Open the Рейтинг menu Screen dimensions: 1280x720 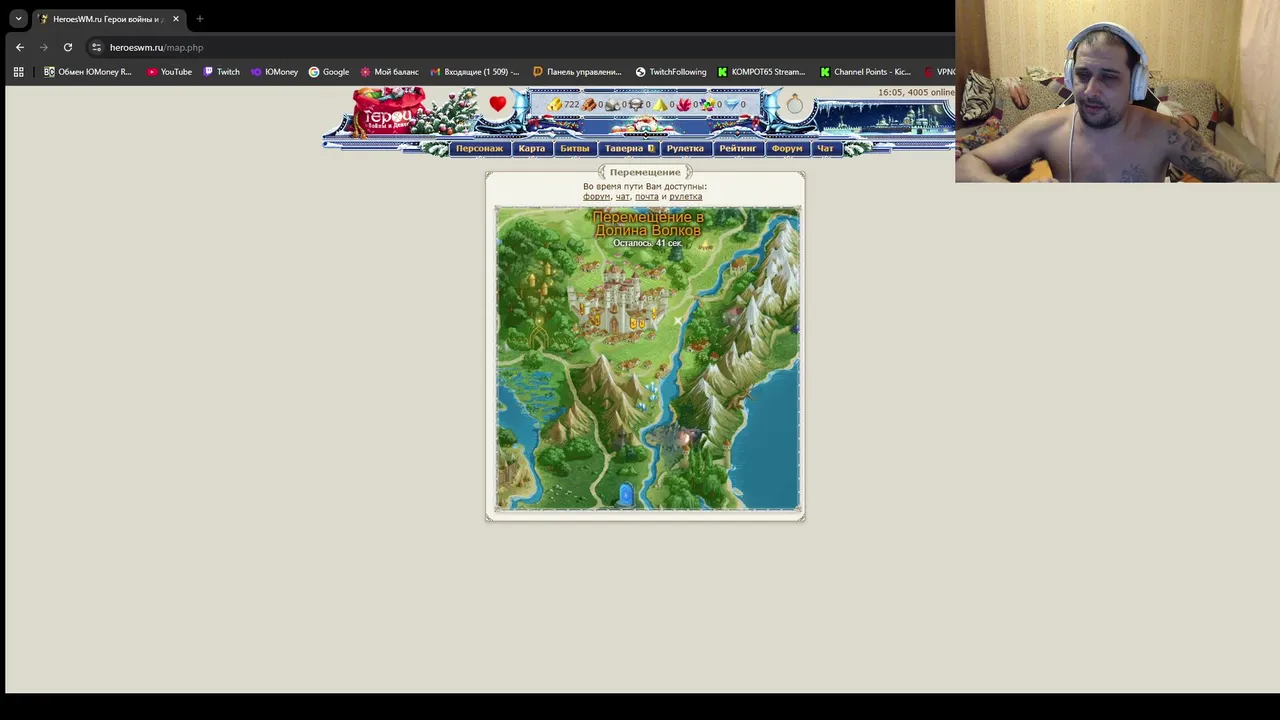pyautogui.click(x=738, y=148)
